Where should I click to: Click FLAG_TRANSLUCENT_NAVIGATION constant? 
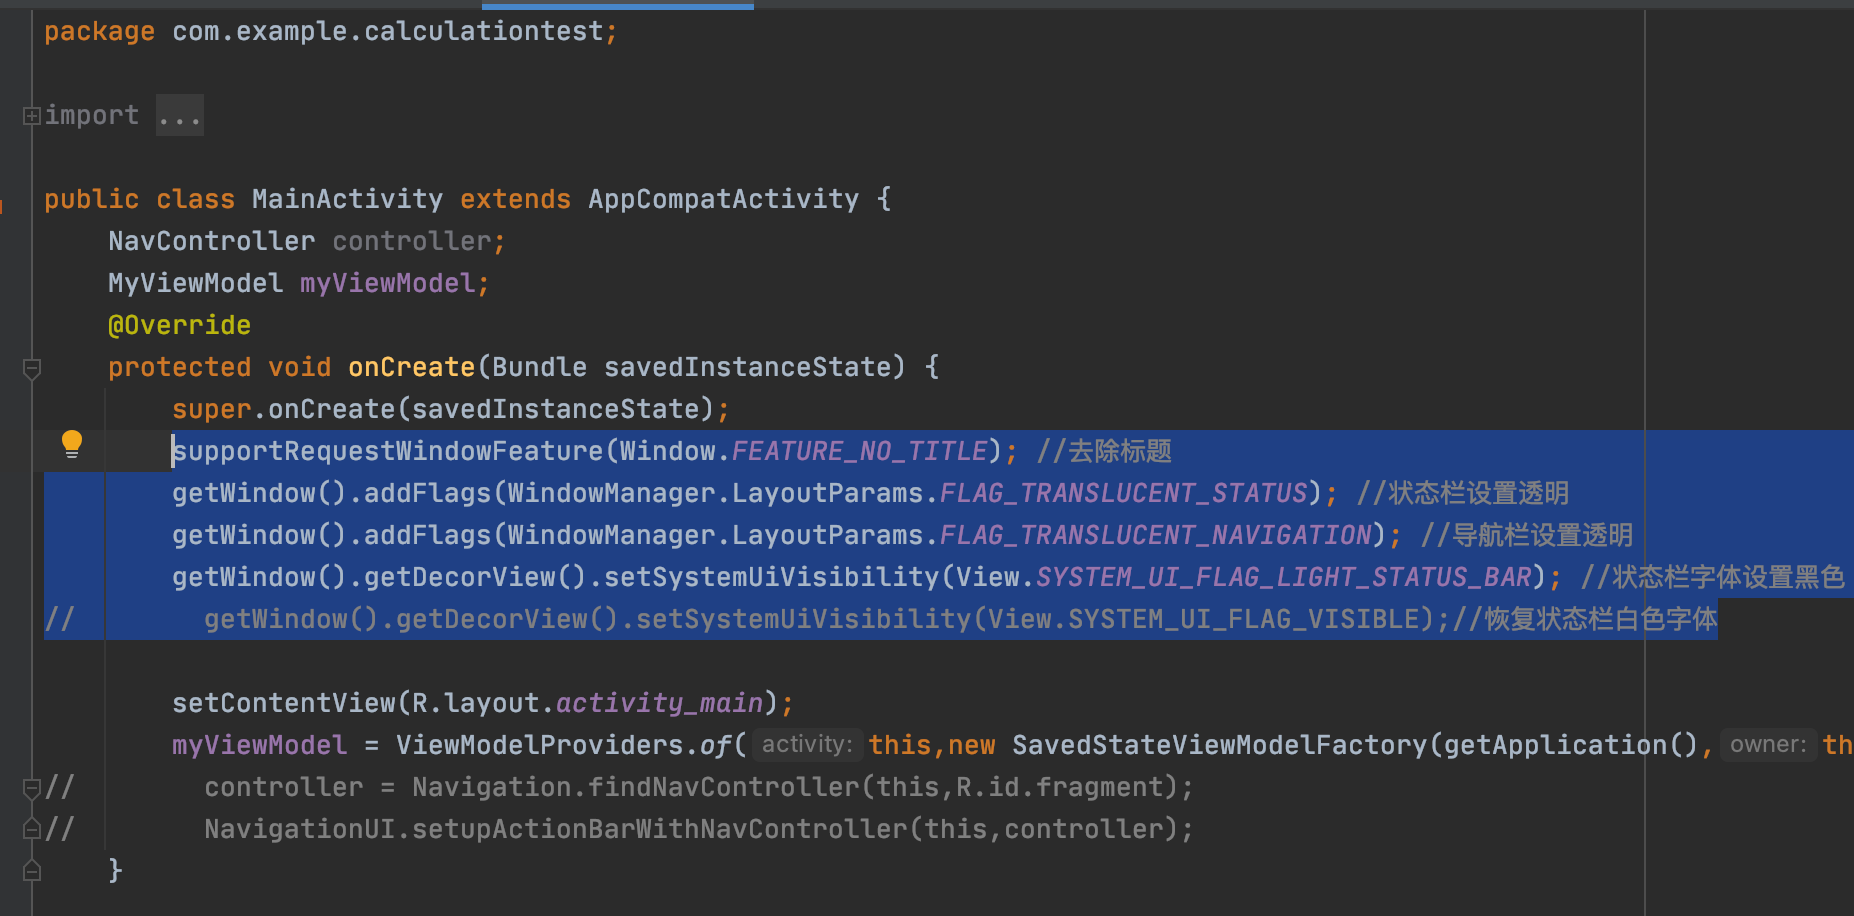point(1156,535)
